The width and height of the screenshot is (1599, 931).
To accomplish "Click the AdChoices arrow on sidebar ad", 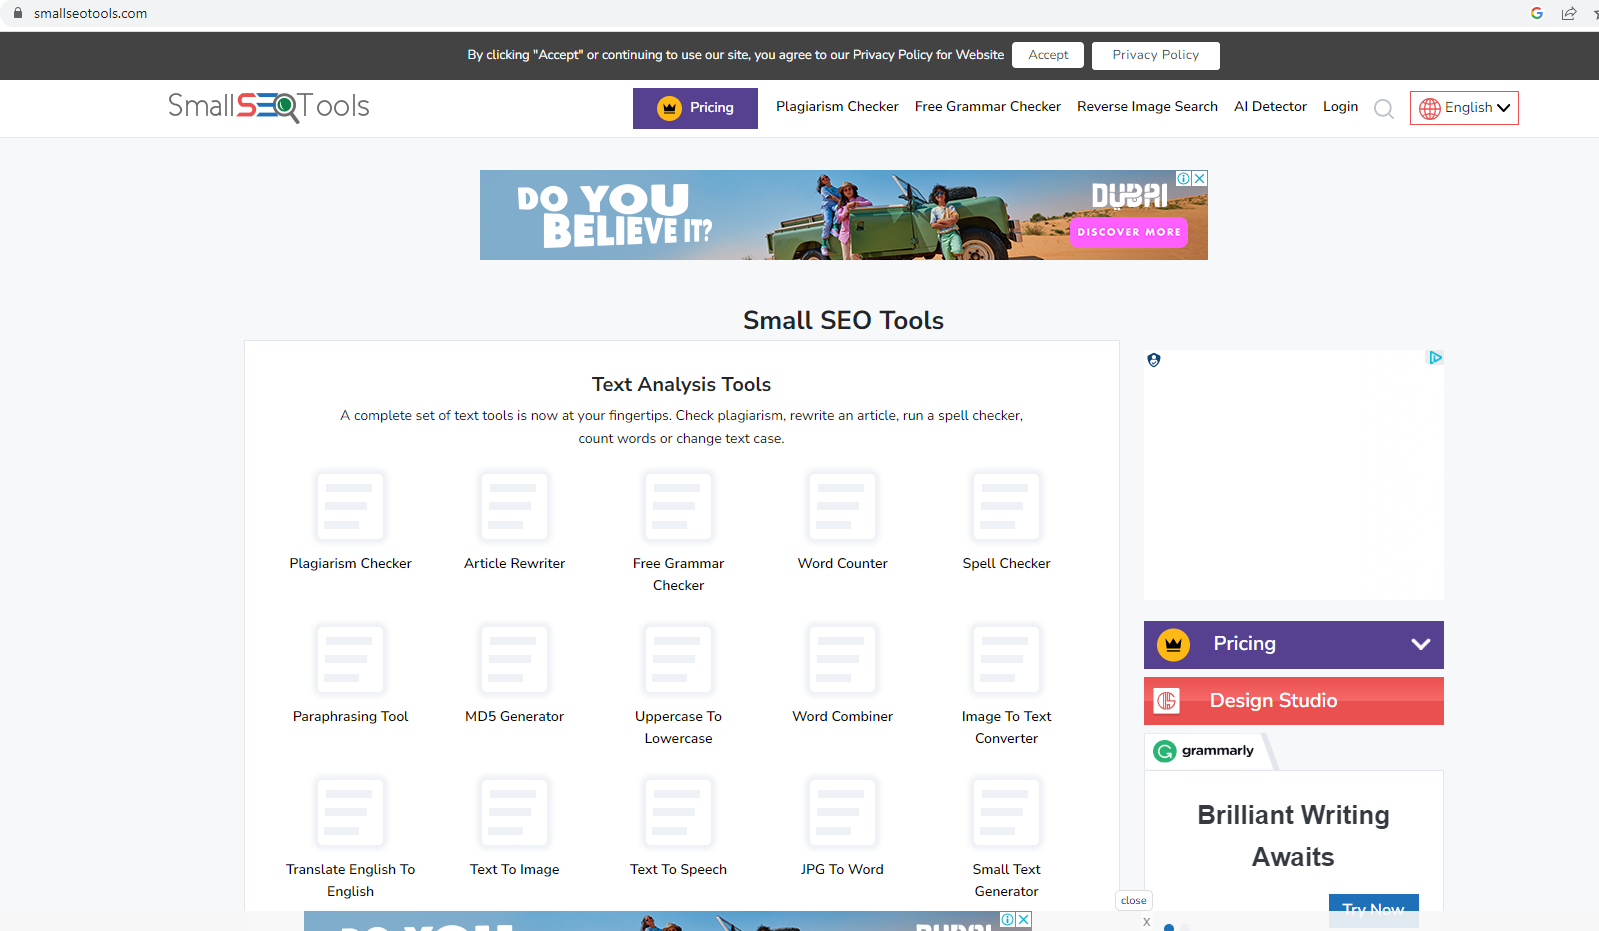I will pyautogui.click(x=1436, y=357).
